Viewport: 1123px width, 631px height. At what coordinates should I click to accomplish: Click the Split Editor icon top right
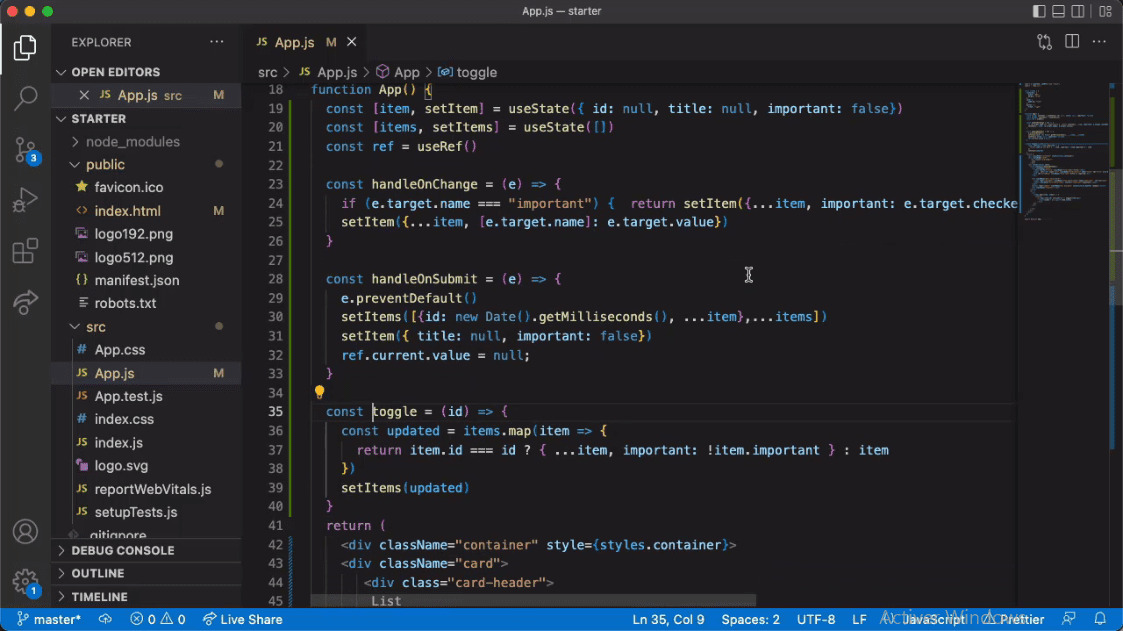1072,42
